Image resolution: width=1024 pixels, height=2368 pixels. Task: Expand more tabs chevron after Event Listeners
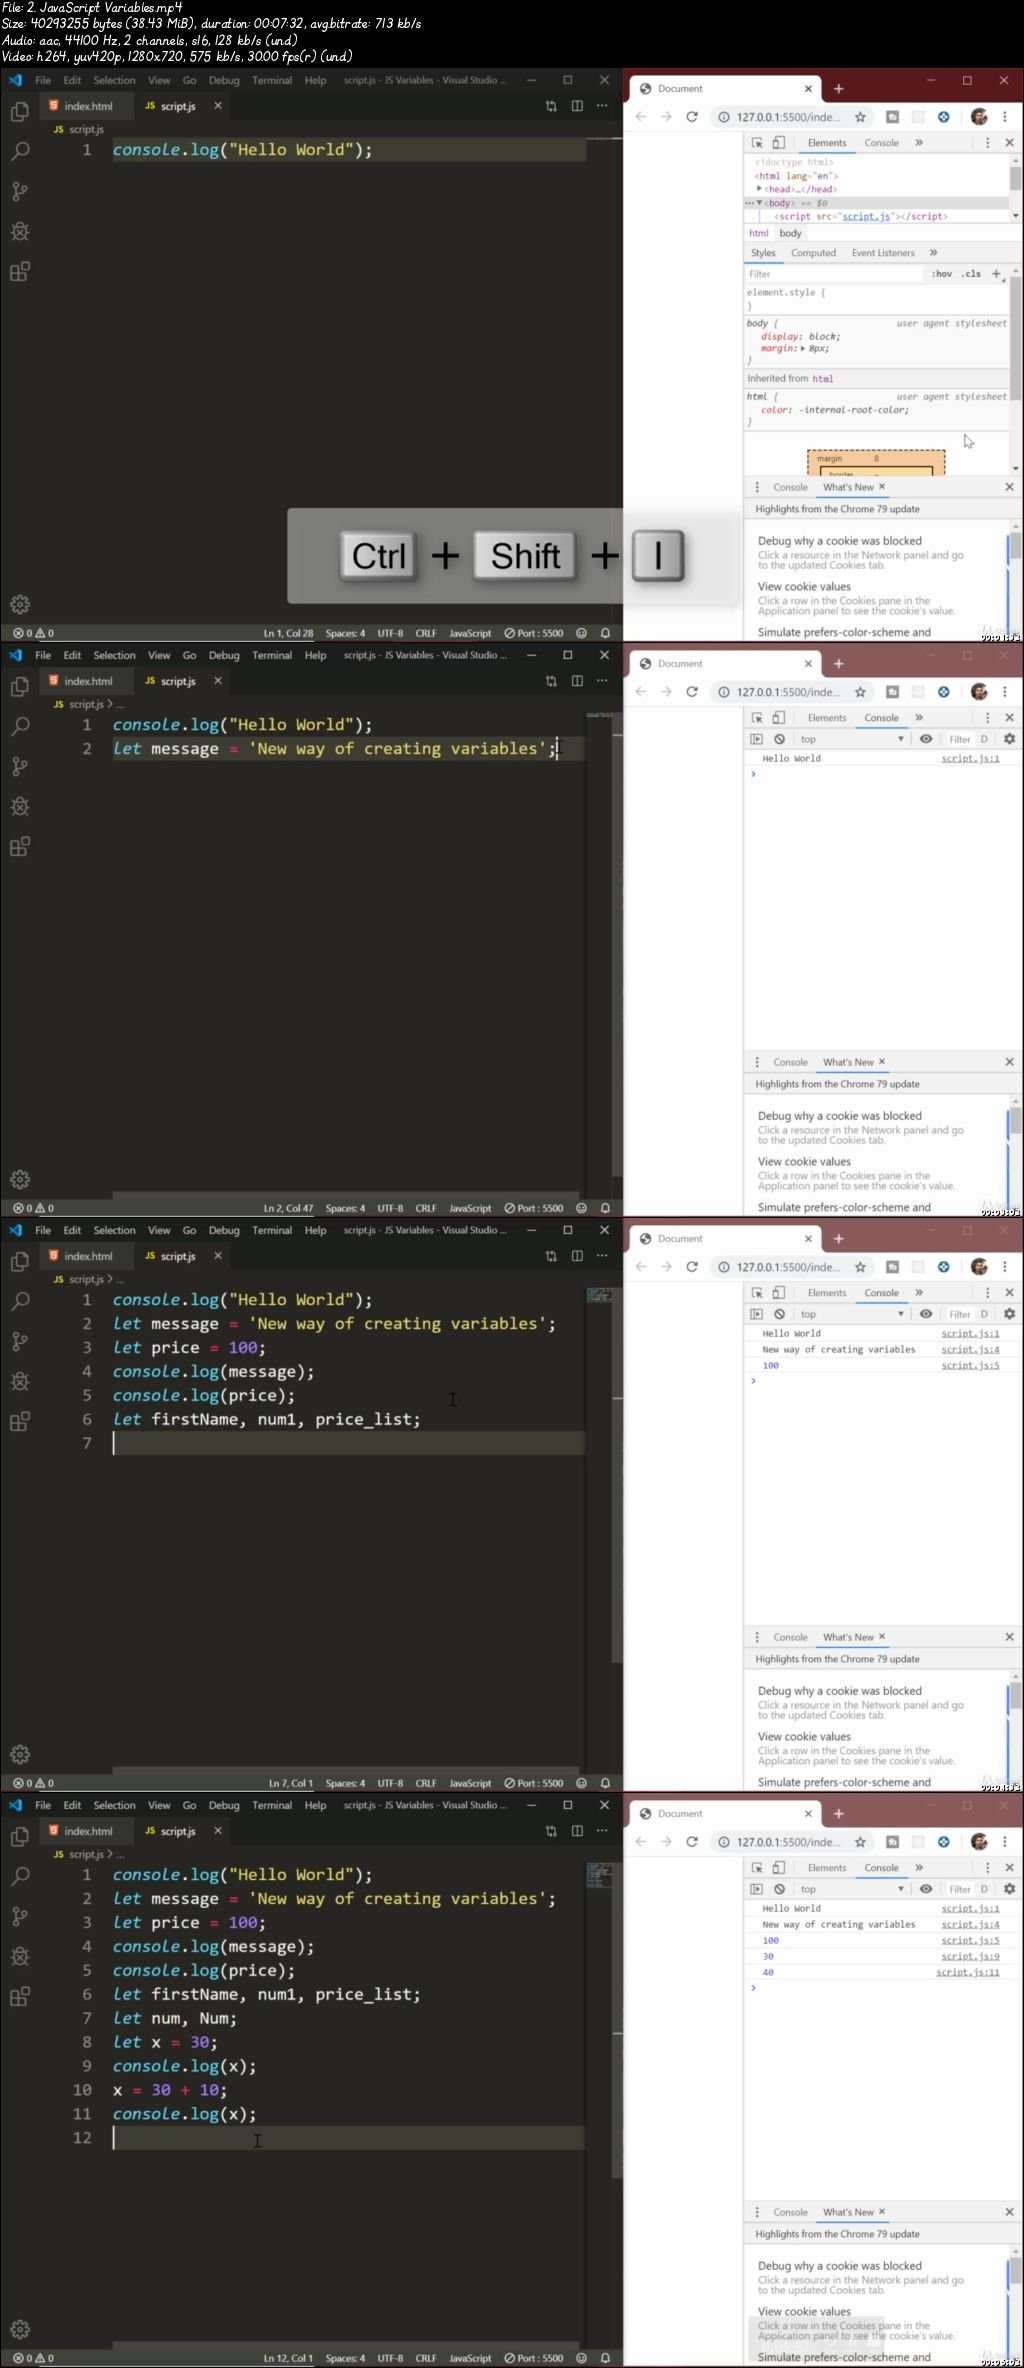(x=933, y=253)
